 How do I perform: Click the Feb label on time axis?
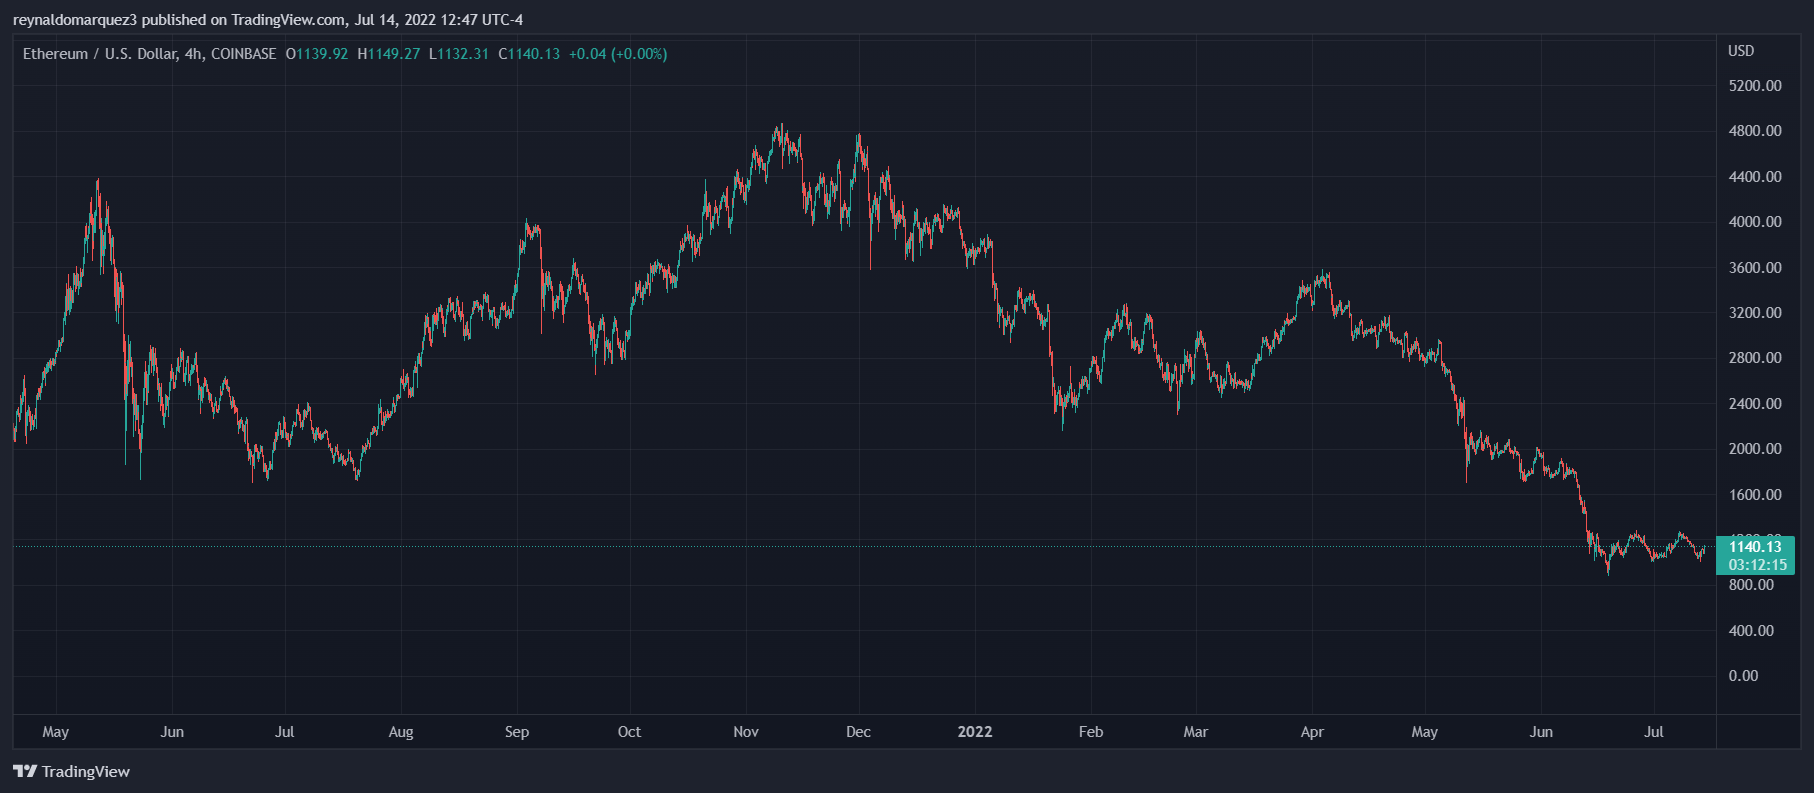pyautogui.click(x=1091, y=732)
